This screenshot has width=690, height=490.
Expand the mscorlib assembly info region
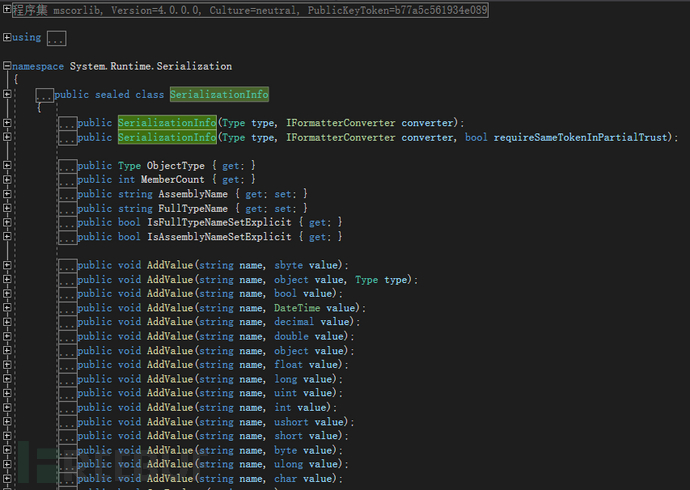pyautogui.click(x=7, y=9)
